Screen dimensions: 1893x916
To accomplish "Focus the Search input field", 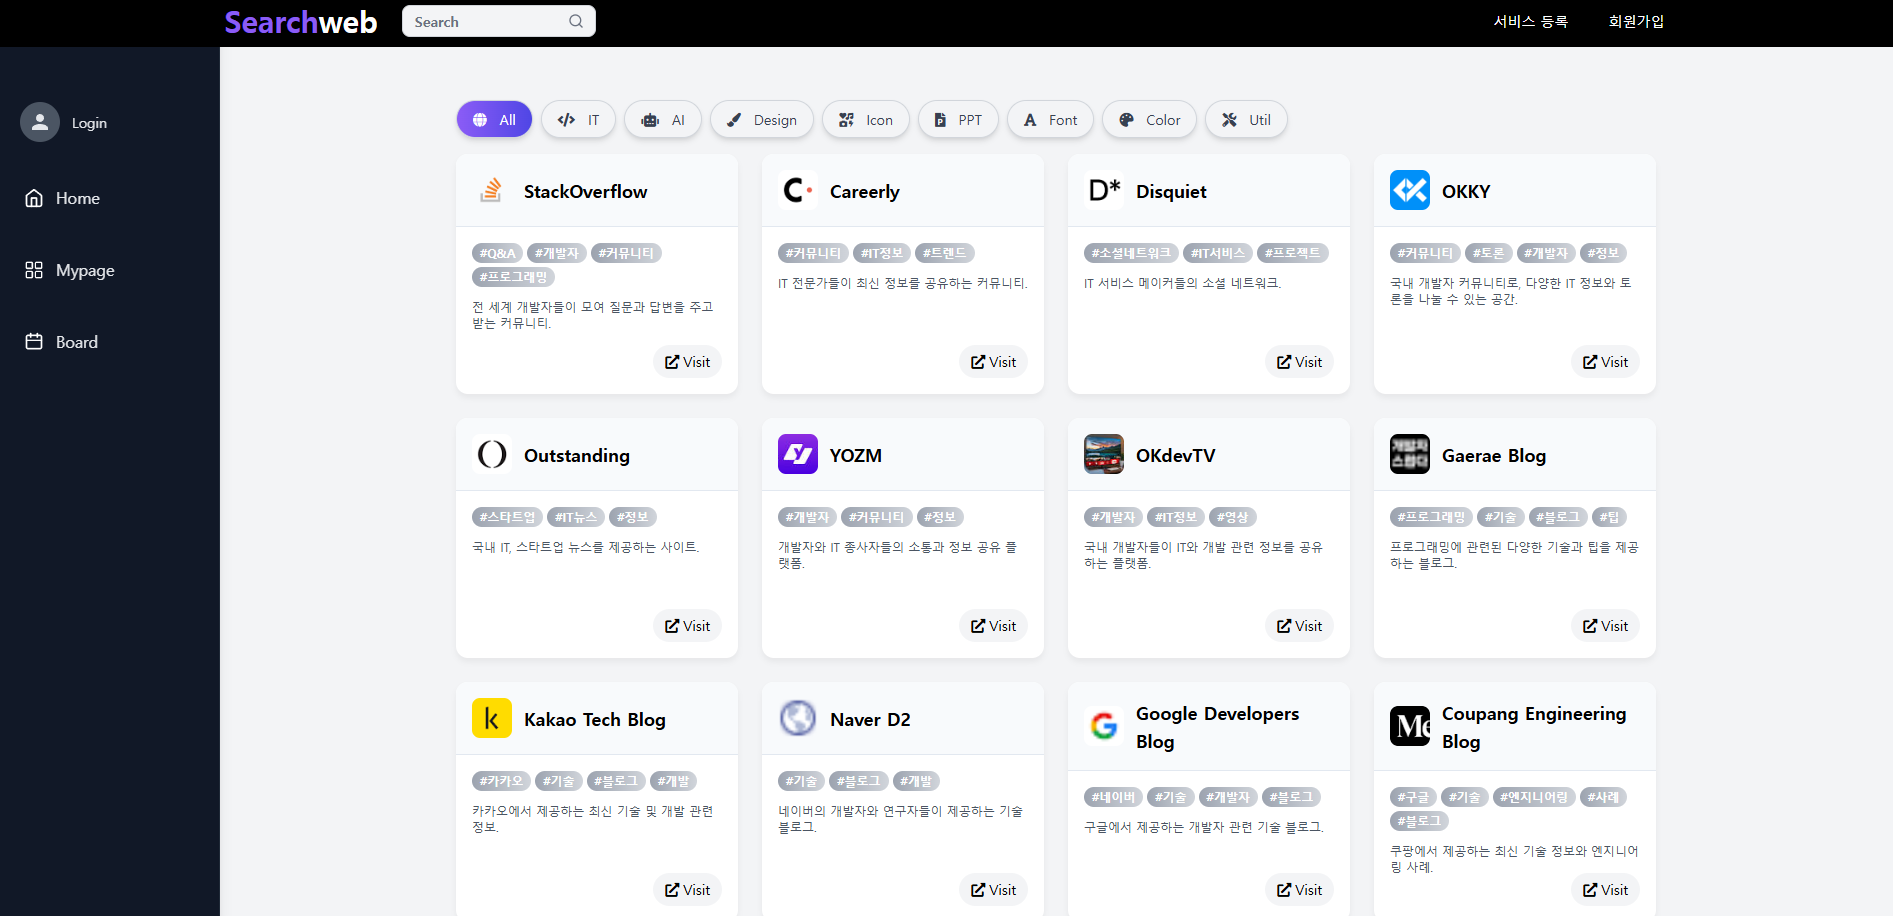I will coord(498,21).
